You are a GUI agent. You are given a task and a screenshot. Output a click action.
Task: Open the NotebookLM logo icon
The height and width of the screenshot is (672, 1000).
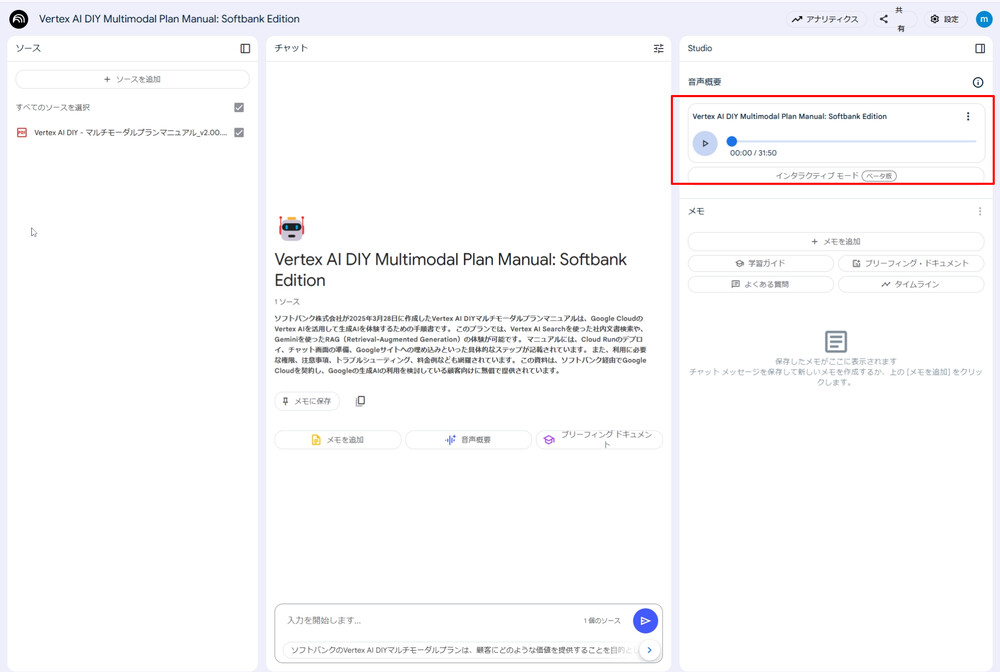18,18
